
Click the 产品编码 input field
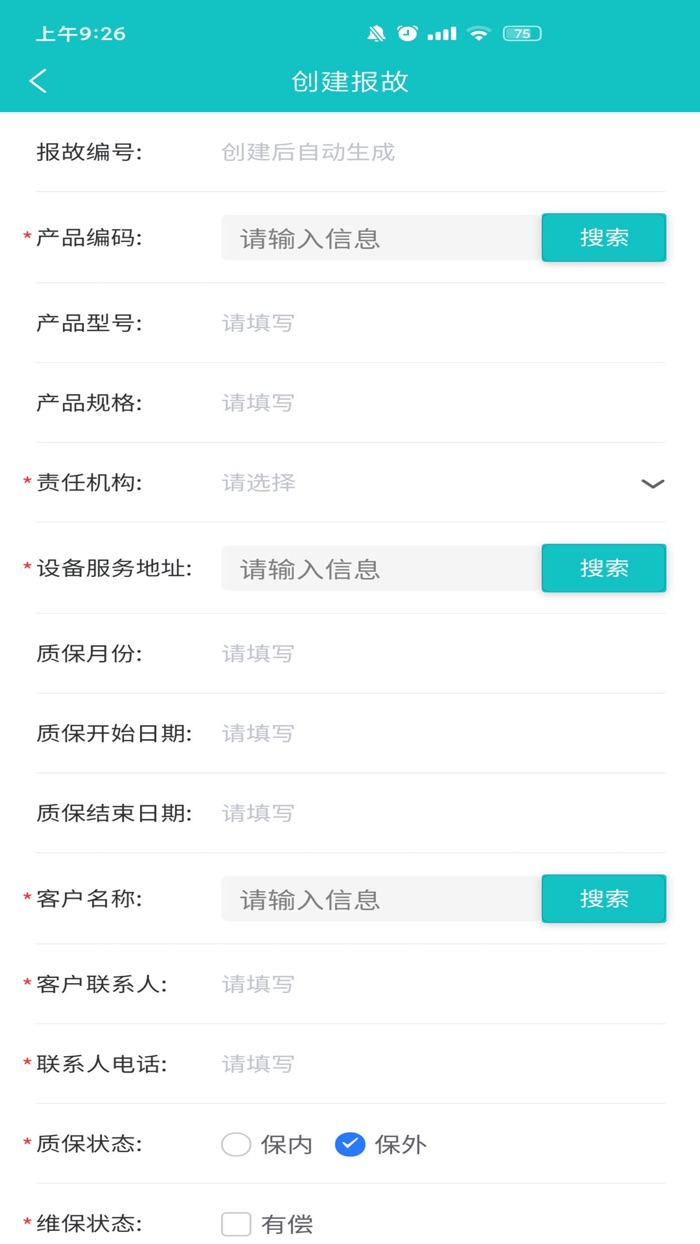tap(380, 237)
